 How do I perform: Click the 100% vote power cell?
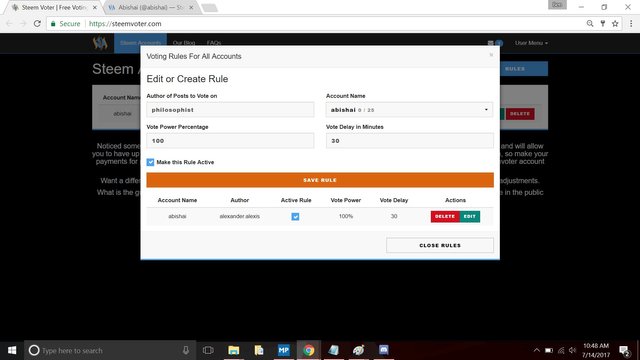pos(346,216)
